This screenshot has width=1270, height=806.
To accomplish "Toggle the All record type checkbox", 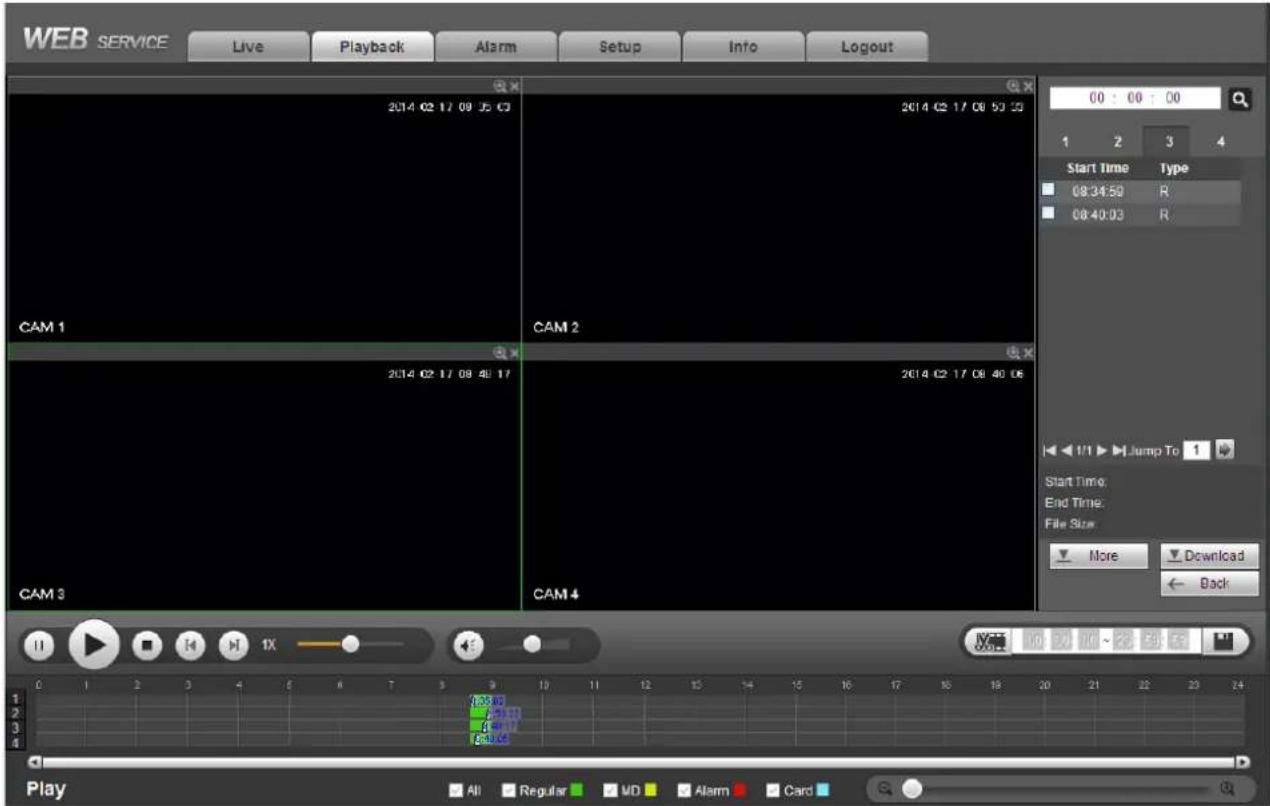I will 455,790.
